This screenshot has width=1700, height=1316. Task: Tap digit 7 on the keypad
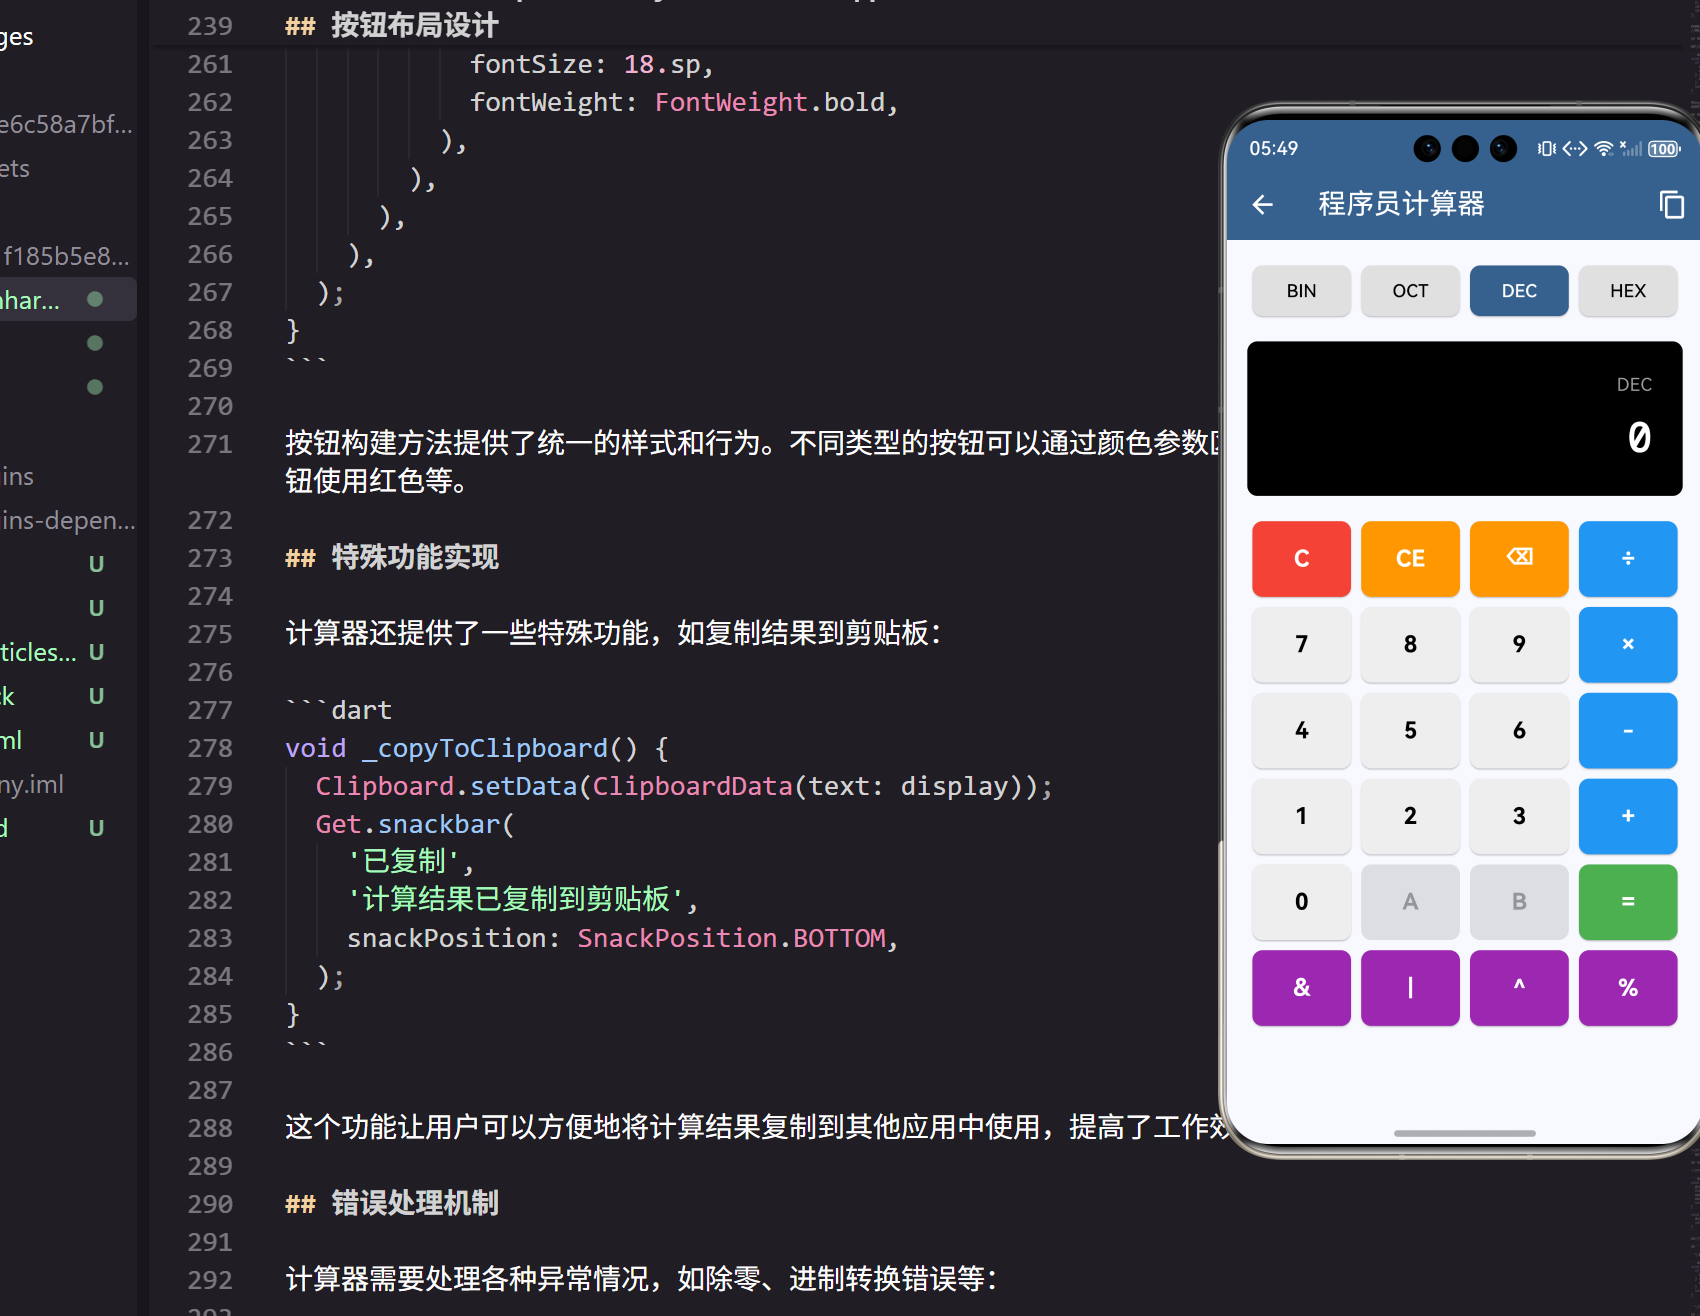tap(1301, 644)
